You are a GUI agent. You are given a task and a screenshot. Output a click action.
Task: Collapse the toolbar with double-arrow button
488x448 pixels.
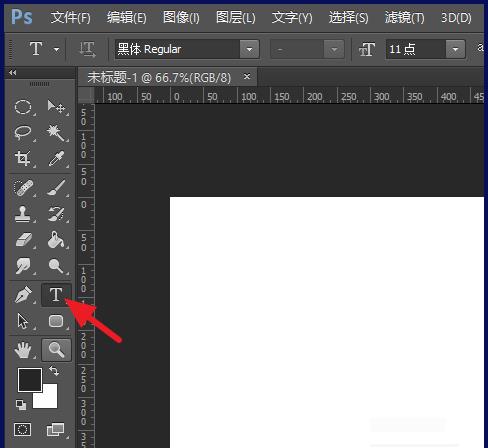[x=13, y=72]
